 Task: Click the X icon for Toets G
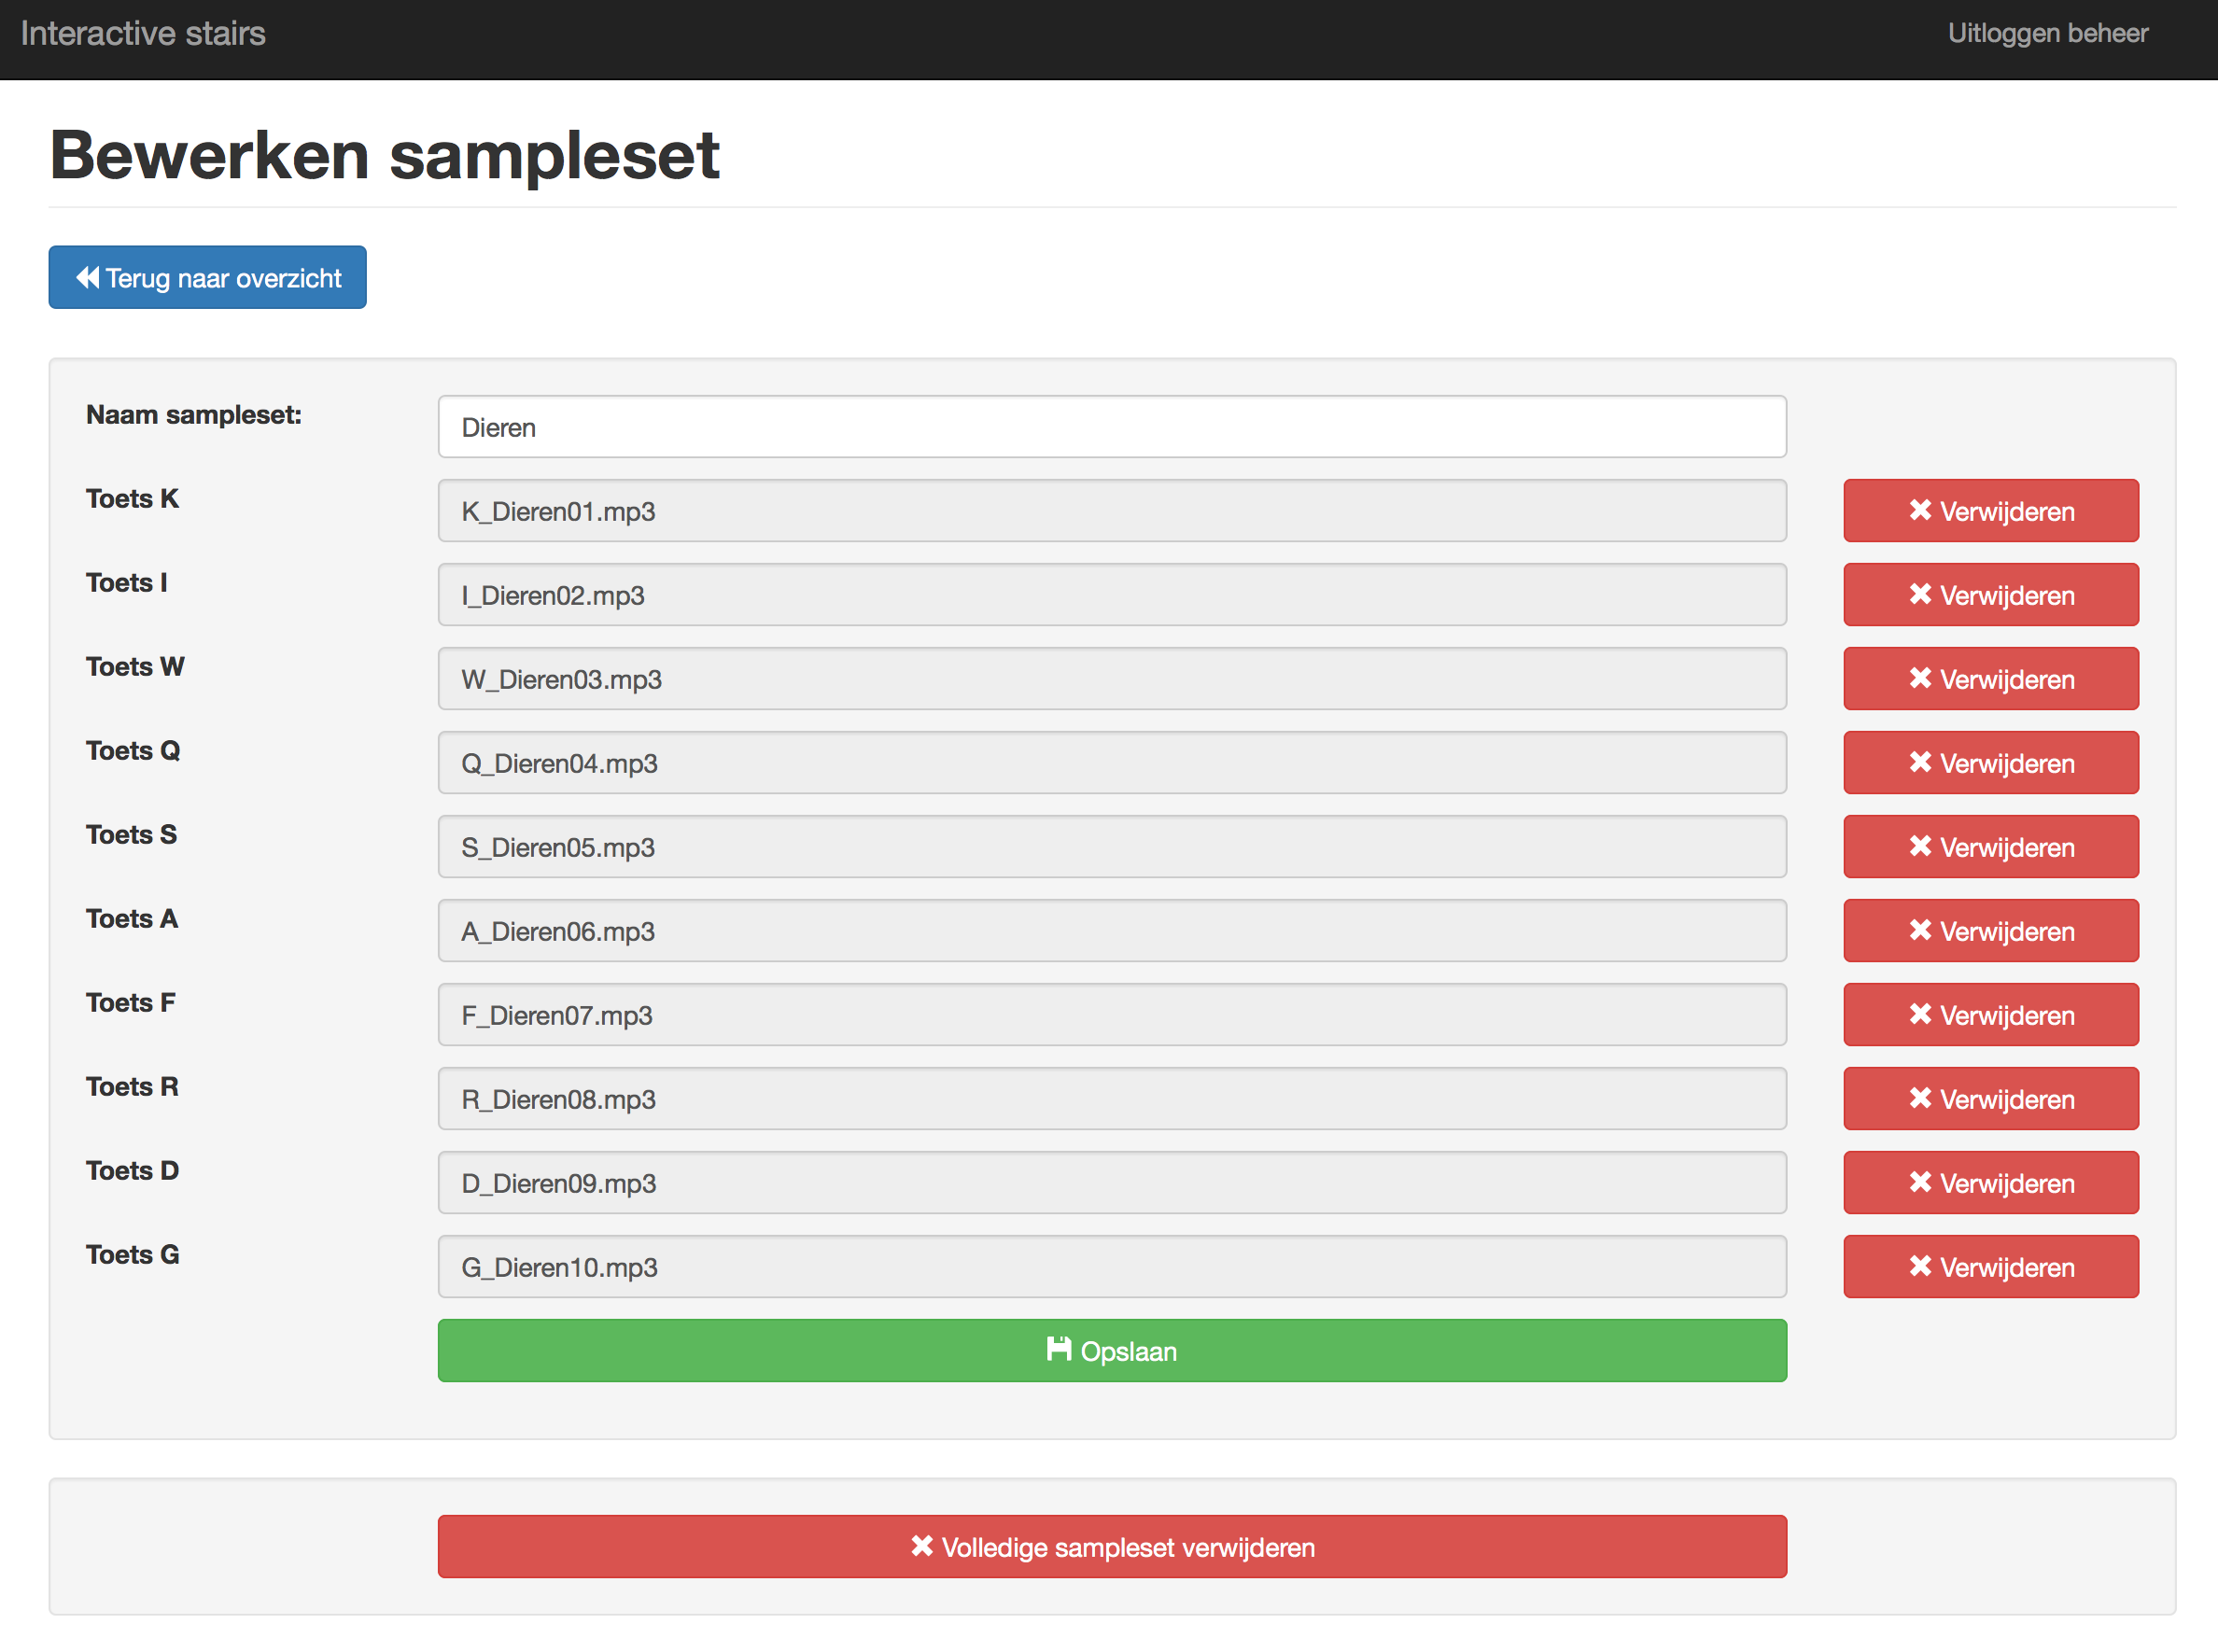[1919, 1266]
